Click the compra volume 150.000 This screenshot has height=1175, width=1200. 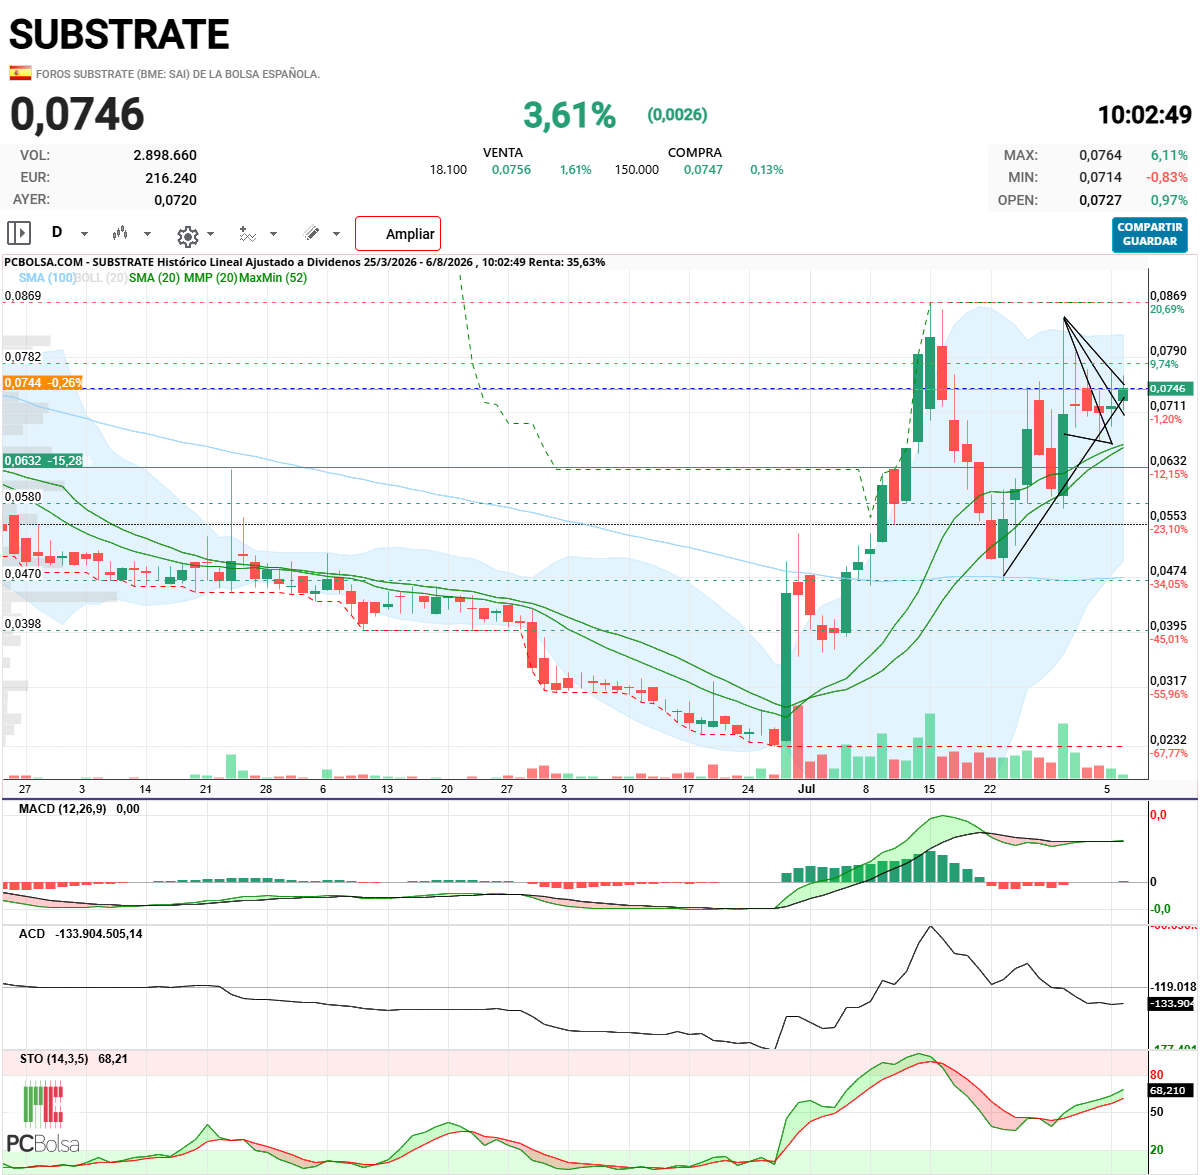tap(637, 170)
